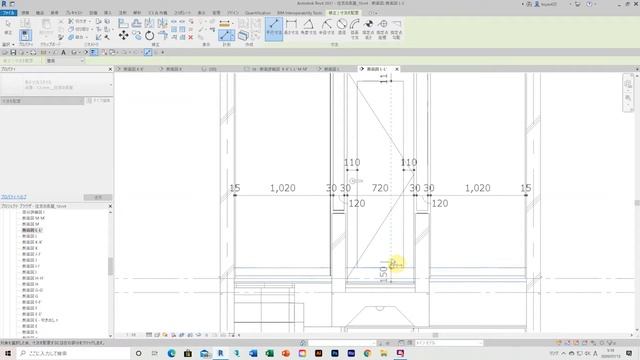Toggle the Properties palette button
The height and width of the screenshot is (360, 640).
point(25,35)
